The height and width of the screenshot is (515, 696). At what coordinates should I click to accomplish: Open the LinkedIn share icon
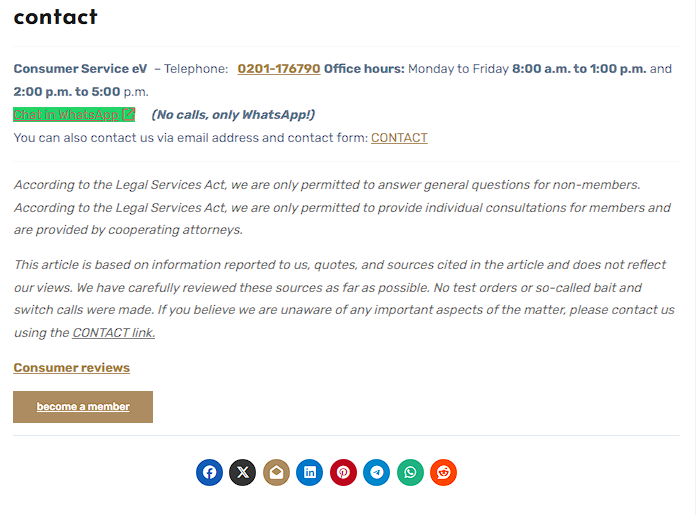(309, 472)
